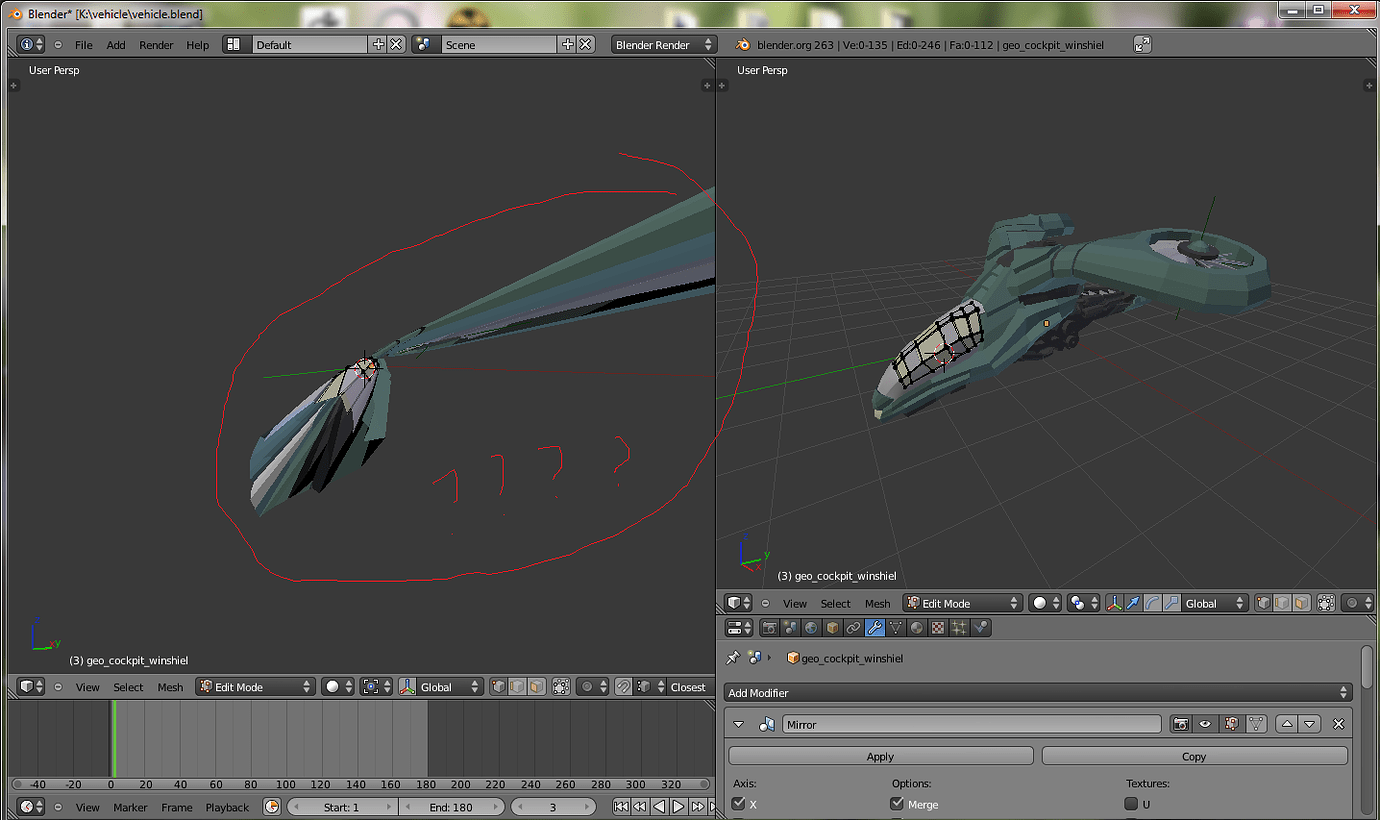1380x820 pixels.
Task: Move Mirror modifier up in stack
Action: click(x=1287, y=724)
